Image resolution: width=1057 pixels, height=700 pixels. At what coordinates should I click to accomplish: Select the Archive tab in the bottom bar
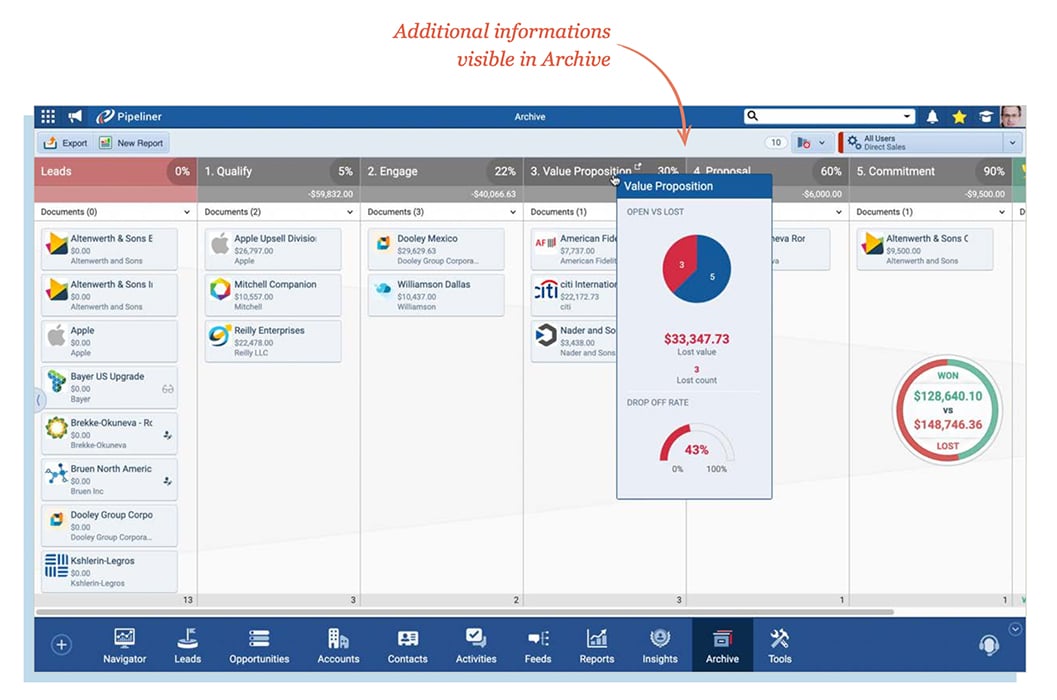click(x=722, y=645)
